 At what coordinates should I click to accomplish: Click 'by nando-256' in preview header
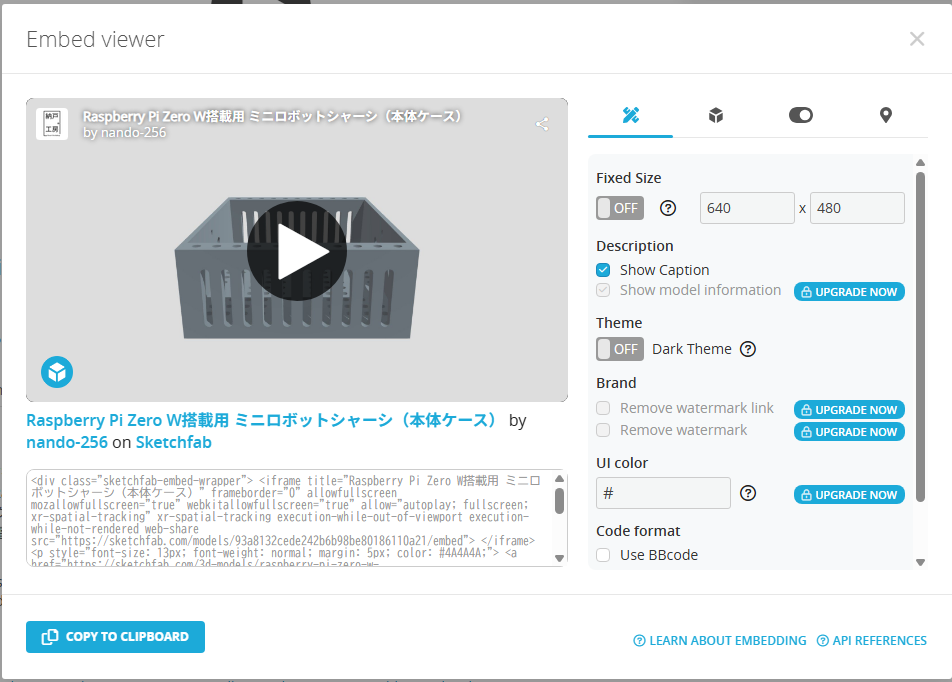pyautogui.click(x=124, y=132)
